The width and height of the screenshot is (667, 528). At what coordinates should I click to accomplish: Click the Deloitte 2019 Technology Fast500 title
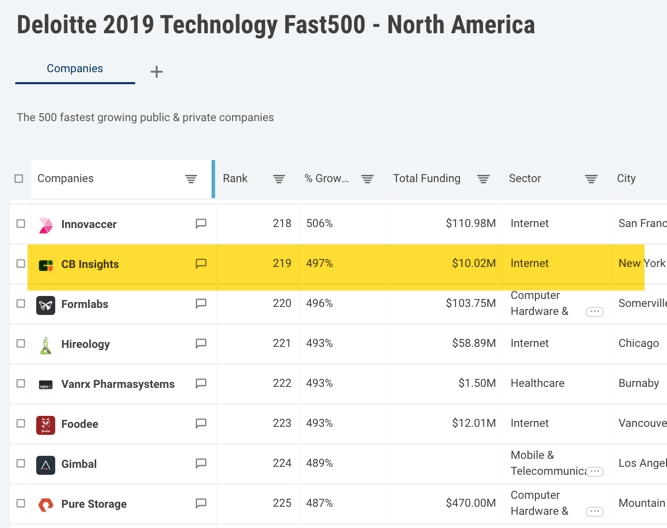click(x=276, y=25)
